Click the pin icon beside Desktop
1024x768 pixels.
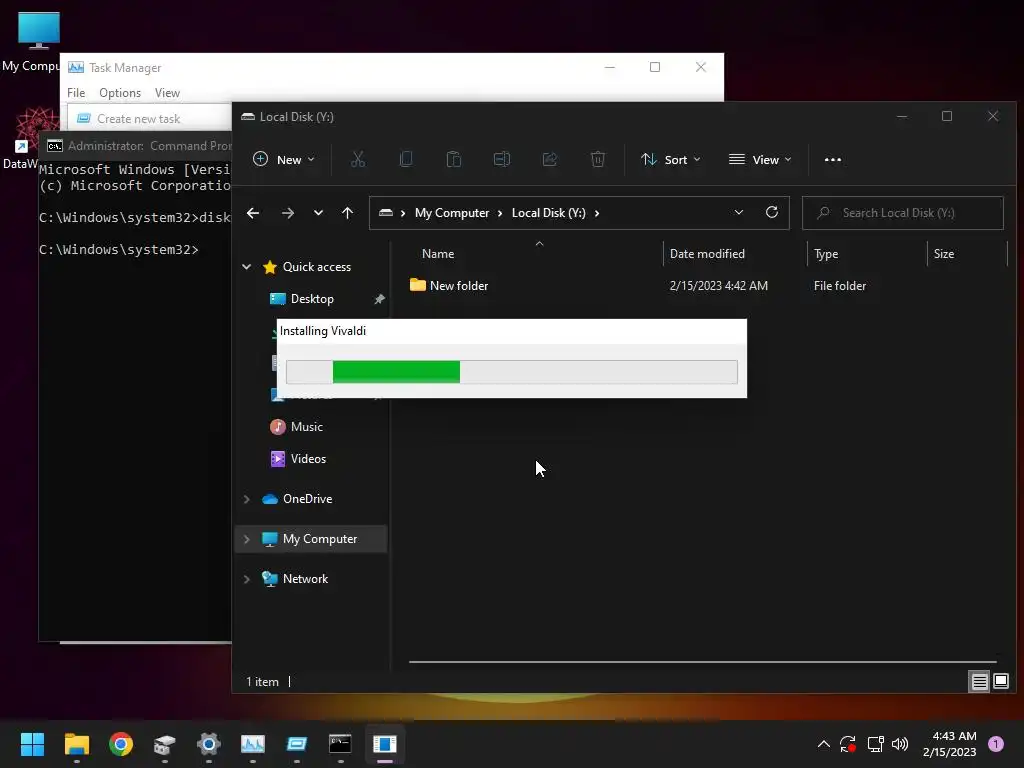pos(379,299)
